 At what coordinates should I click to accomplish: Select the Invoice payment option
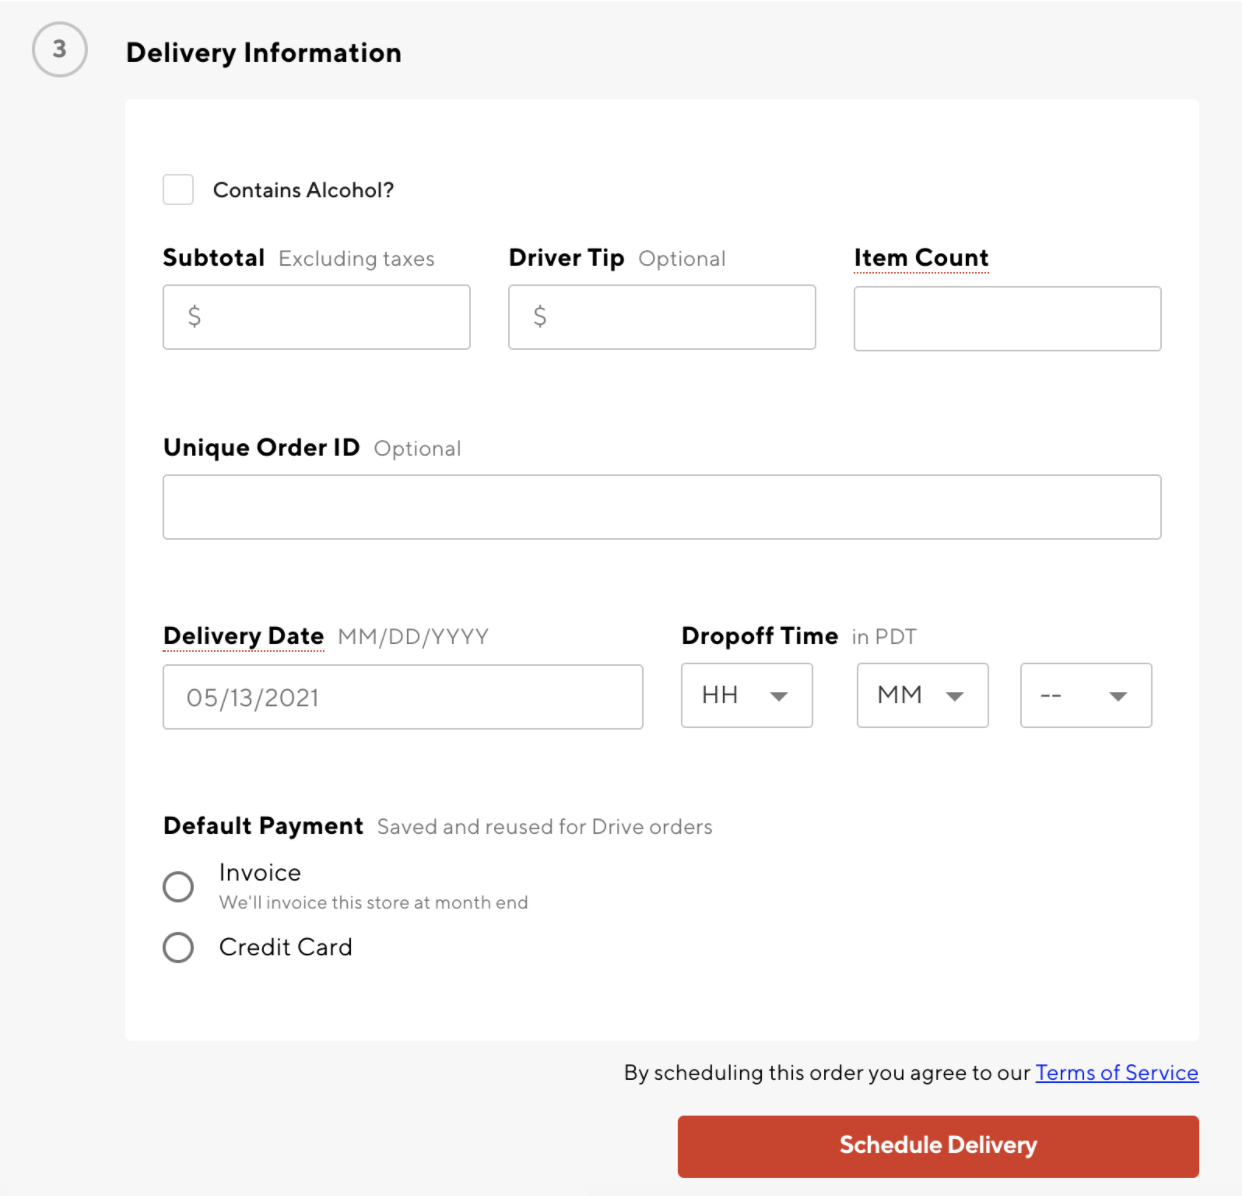point(178,886)
